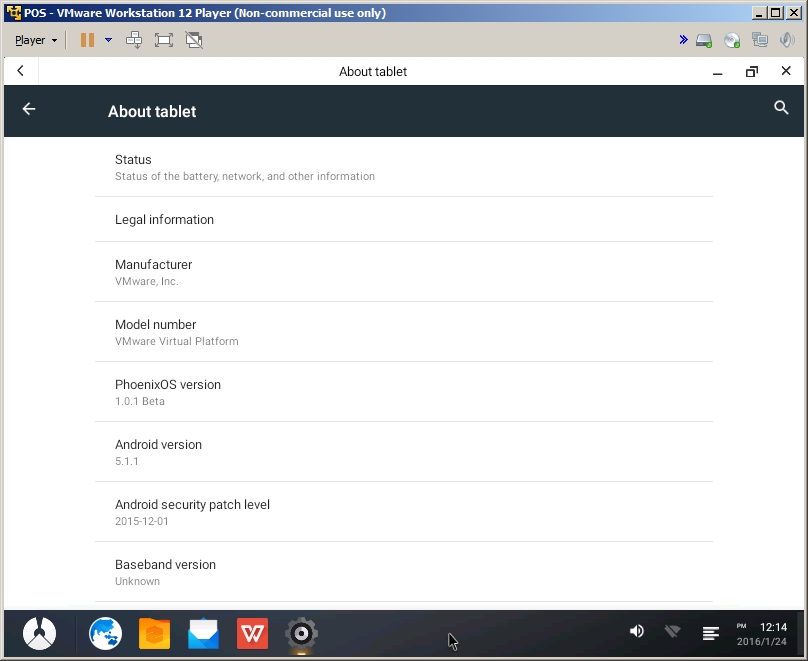Minimize the About tablet inner window
The height and width of the screenshot is (661, 808).
coord(717,72)
